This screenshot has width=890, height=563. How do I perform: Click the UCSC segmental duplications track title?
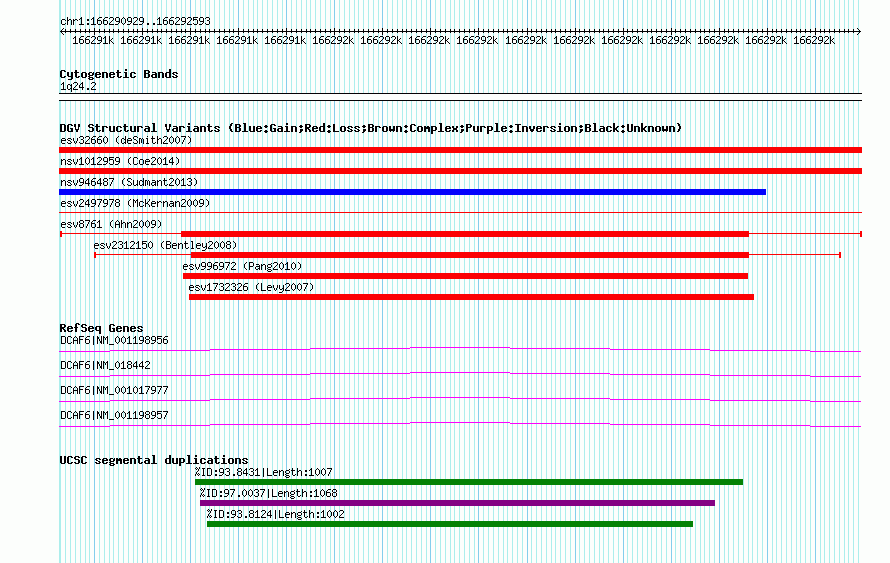(154, 460)
